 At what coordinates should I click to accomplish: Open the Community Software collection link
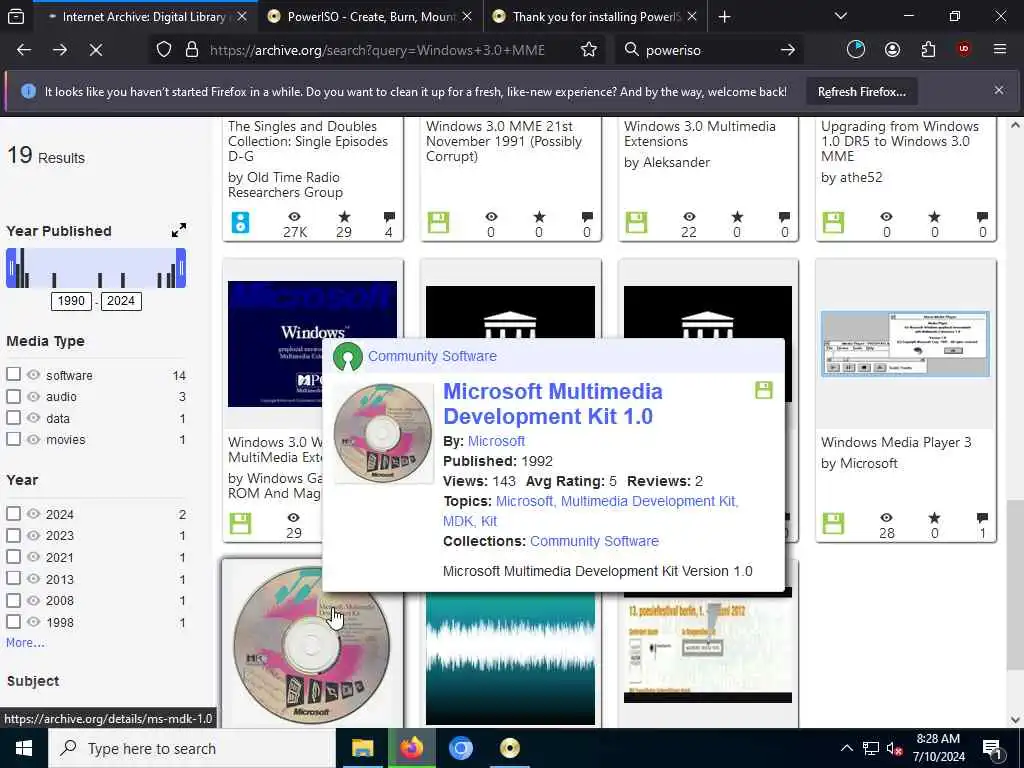click(x=594, y=541)
